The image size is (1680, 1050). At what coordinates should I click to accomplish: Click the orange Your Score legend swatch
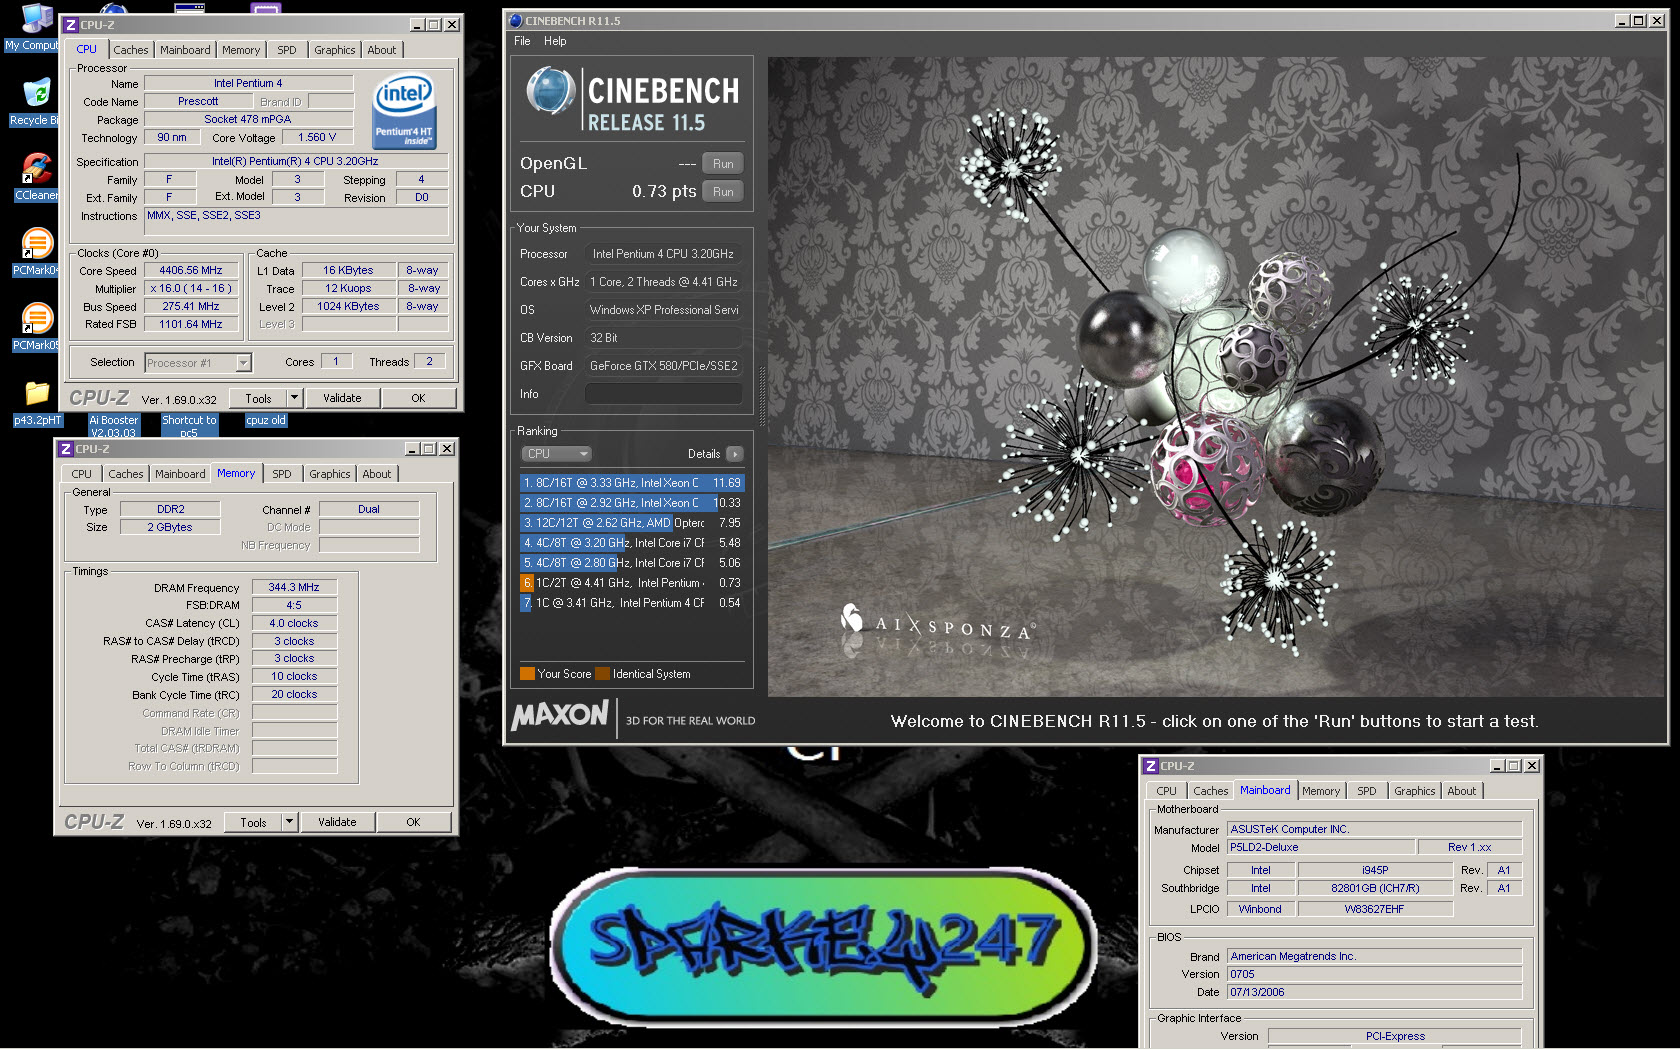tap(527, 674)
